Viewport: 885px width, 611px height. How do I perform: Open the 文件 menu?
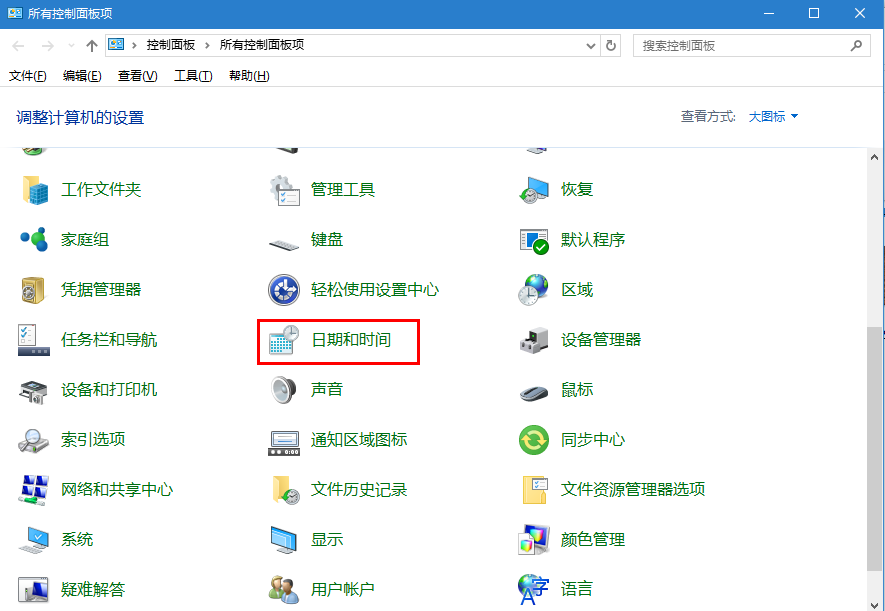[x=27, y=75]
